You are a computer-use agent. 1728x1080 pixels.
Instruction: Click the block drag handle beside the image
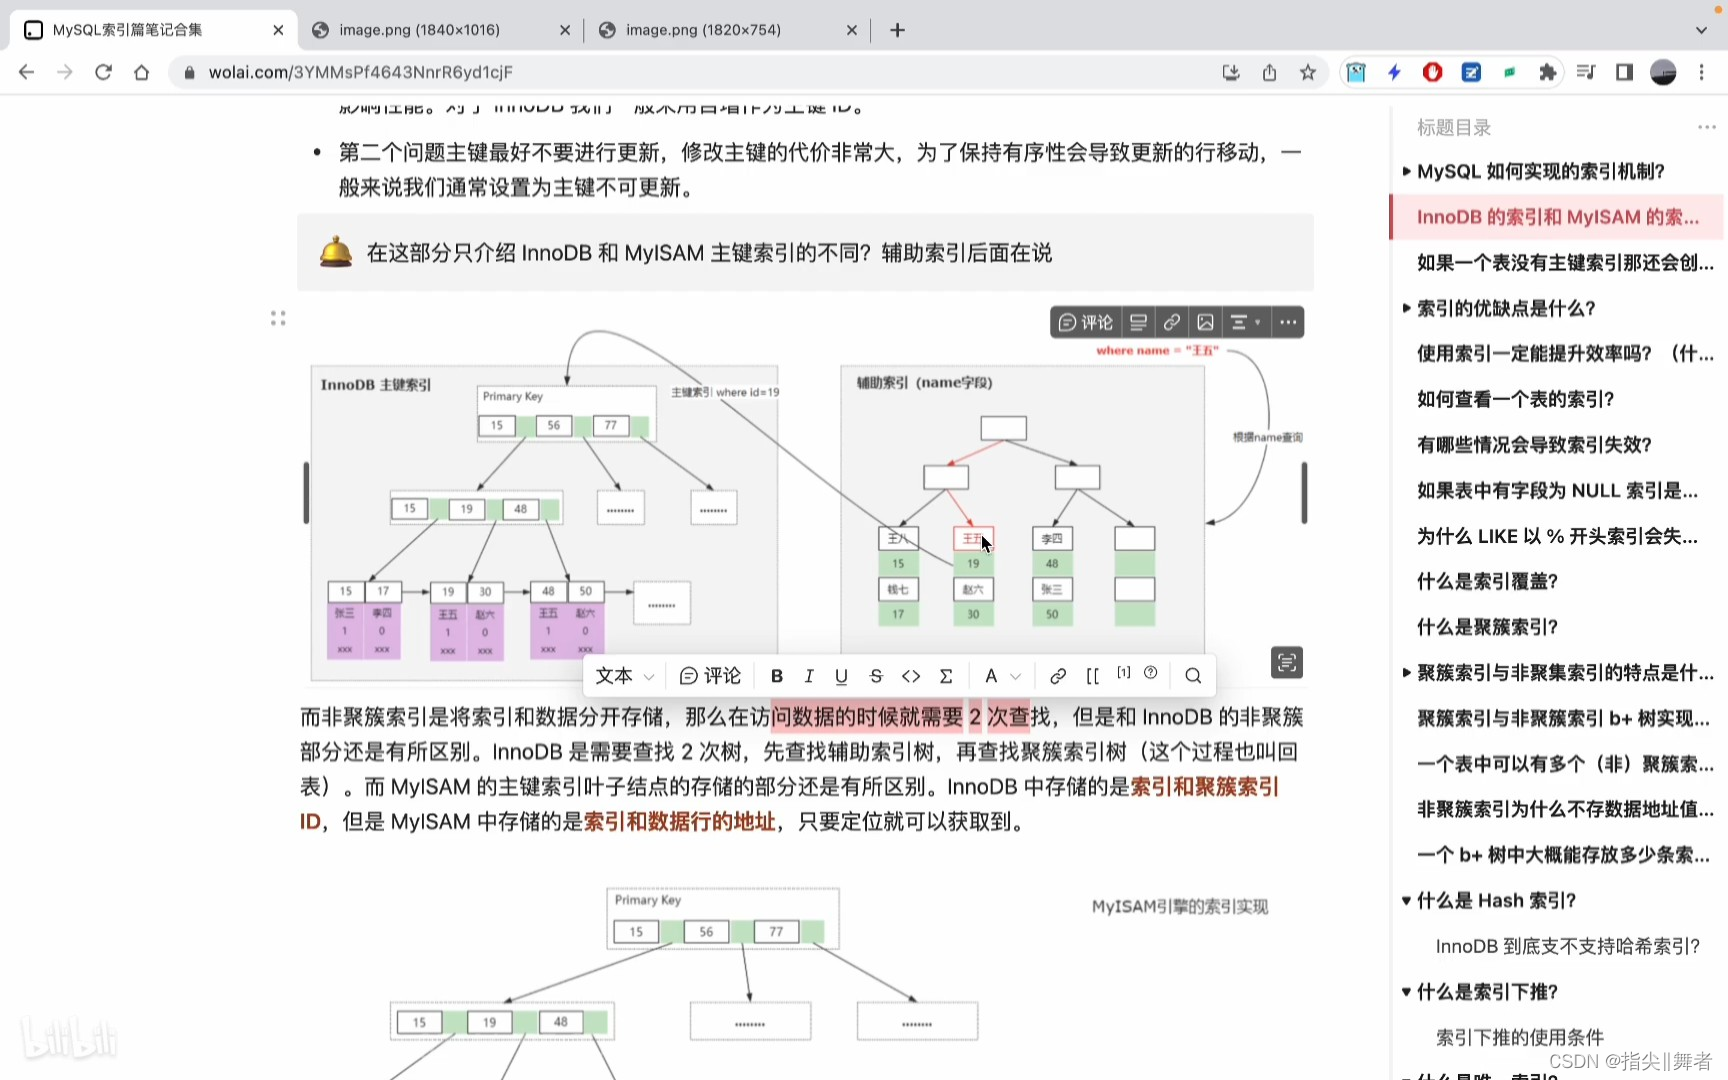tap(278, 318)
